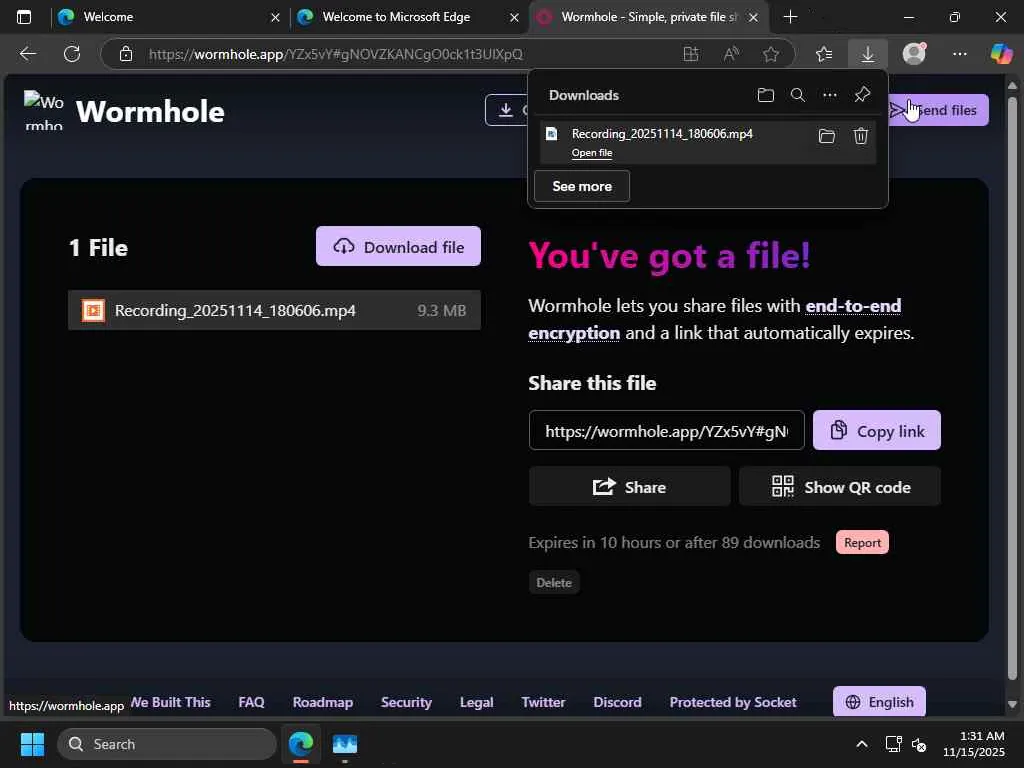Select Recording_20251114_180606.mp4 file row
Screen dimensions: 1024x768
coord(274,310)
